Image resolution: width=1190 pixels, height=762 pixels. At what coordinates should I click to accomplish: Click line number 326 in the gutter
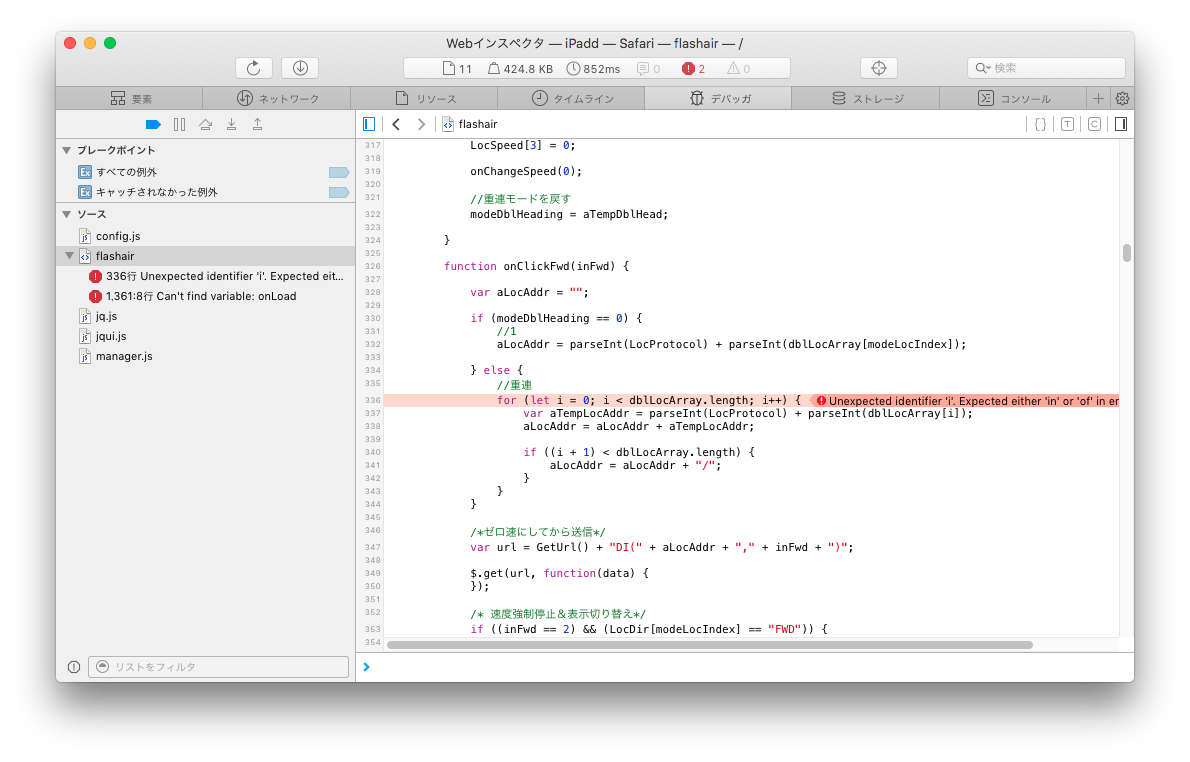tap(372, 266)
